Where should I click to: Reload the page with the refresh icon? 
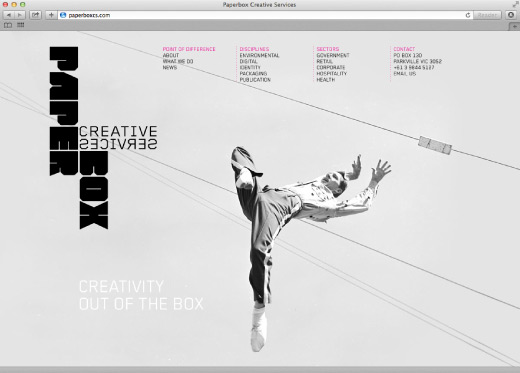pos(468,15)
